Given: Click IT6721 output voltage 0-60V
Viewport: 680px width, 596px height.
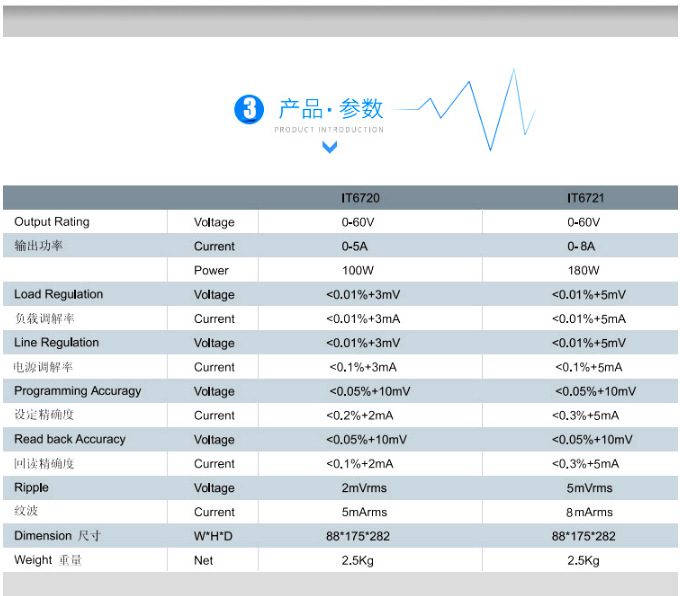Looking at the screenshot, I should tap(584, 222).
